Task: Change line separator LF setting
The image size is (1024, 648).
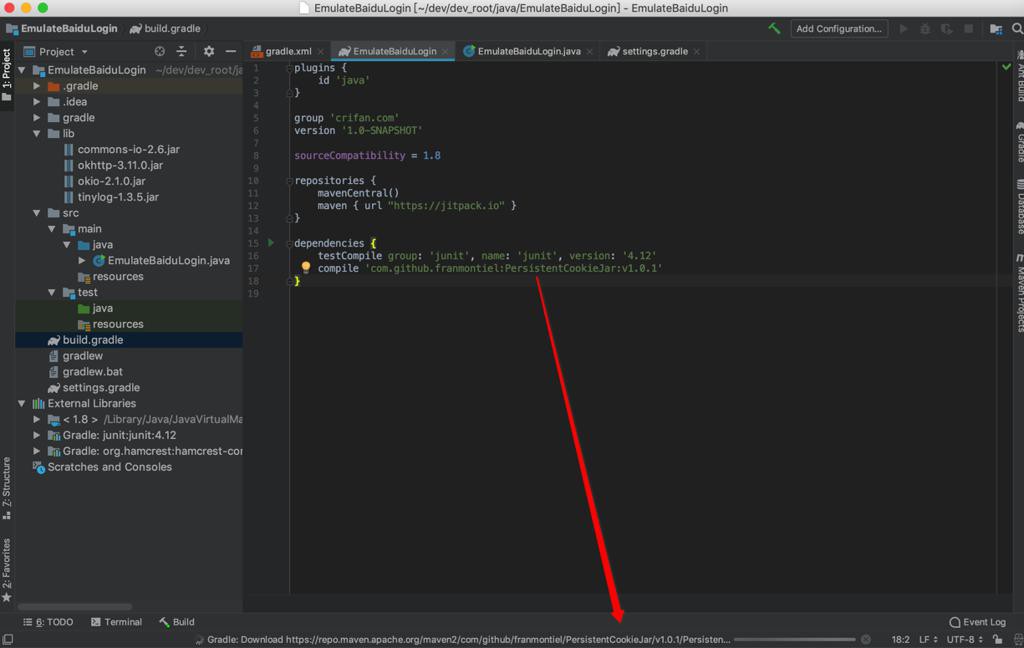Action: 928,640
